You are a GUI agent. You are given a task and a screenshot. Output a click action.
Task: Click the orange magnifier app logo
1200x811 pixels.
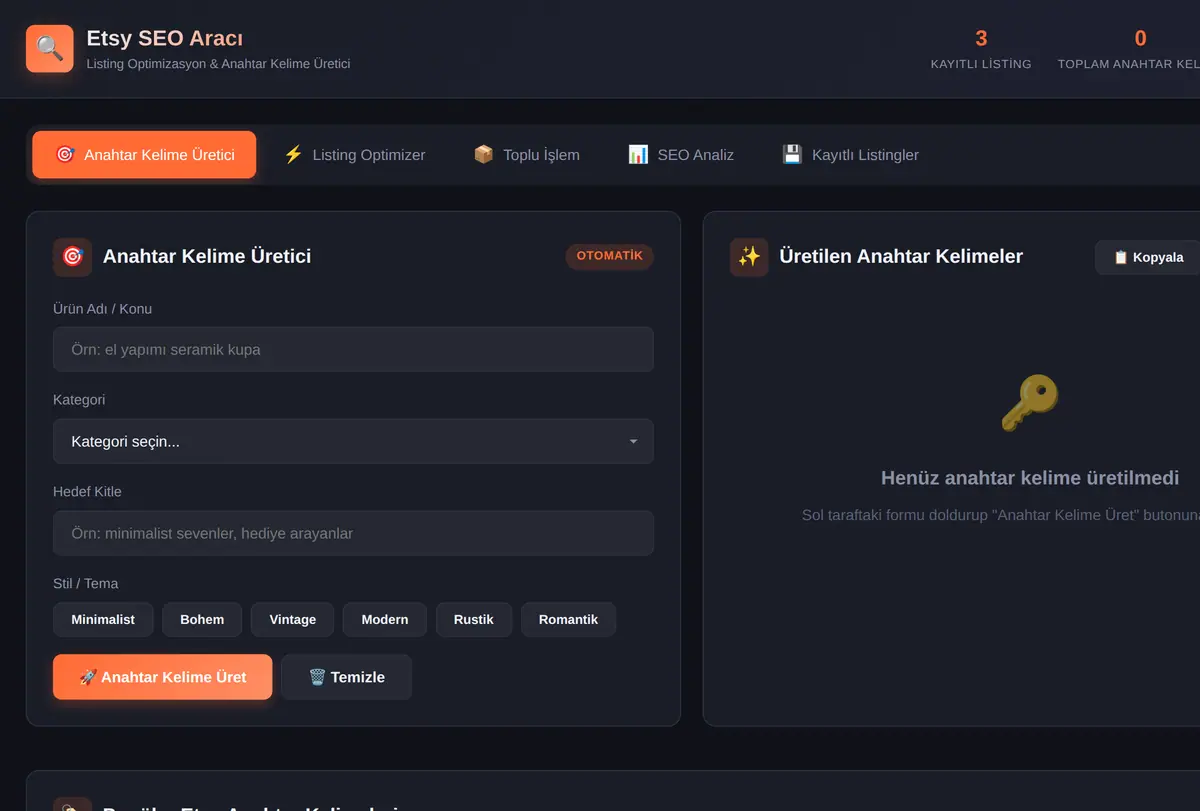coord(50,49)
